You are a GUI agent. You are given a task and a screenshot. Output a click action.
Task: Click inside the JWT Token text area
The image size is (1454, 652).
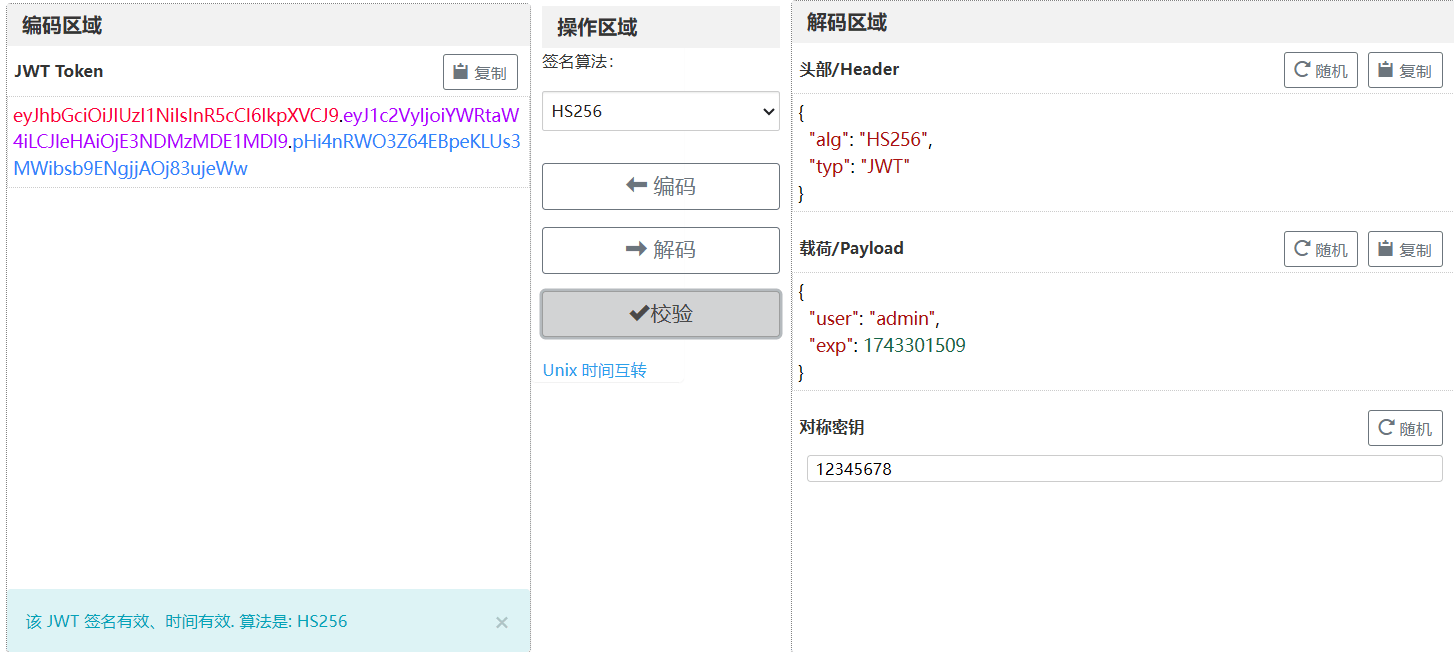coord(268,380)
